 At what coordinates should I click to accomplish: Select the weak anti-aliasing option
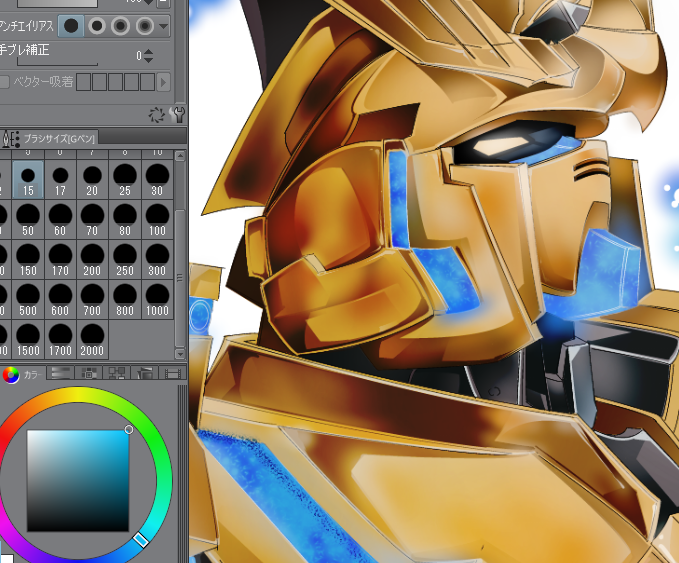click(x=97, y=26)
